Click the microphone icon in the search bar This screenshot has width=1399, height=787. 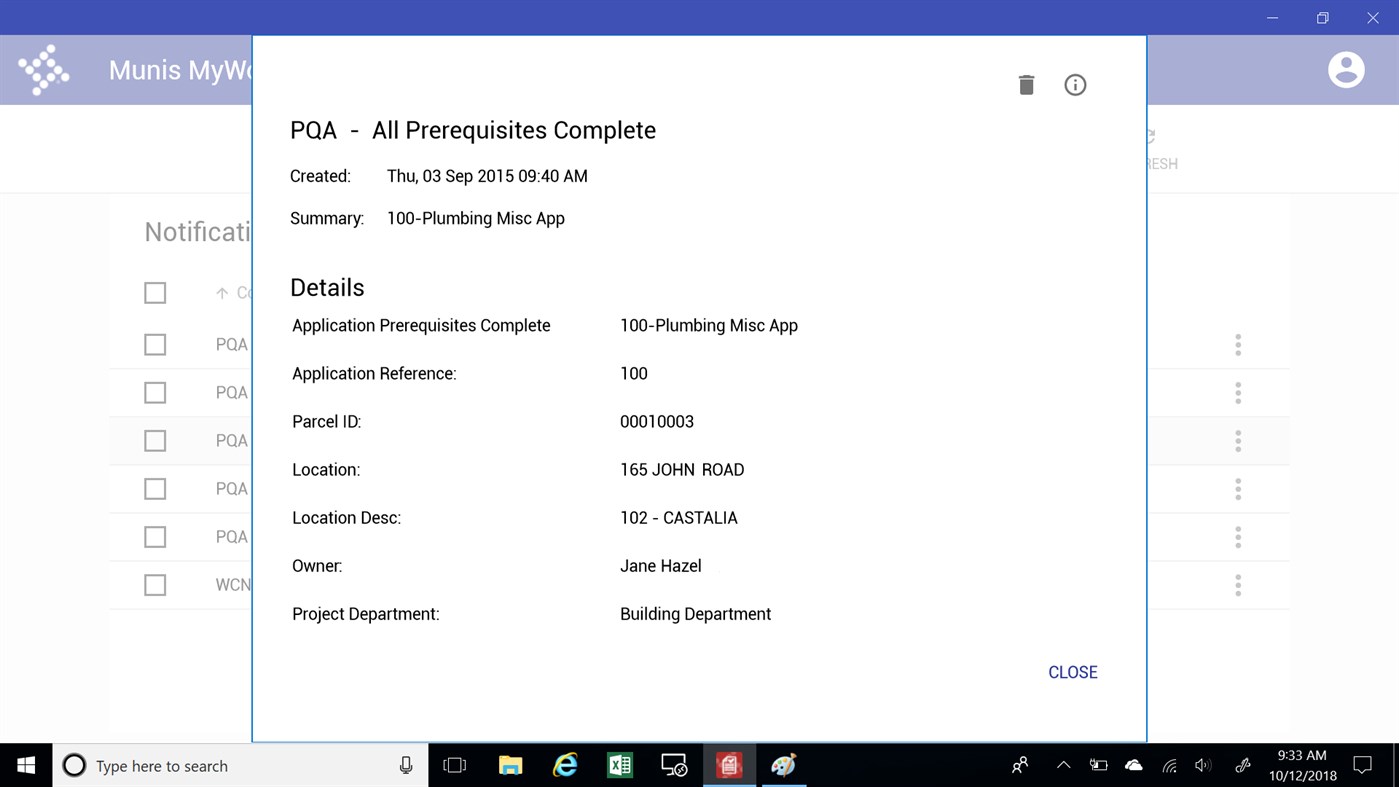tap(405, 765)
